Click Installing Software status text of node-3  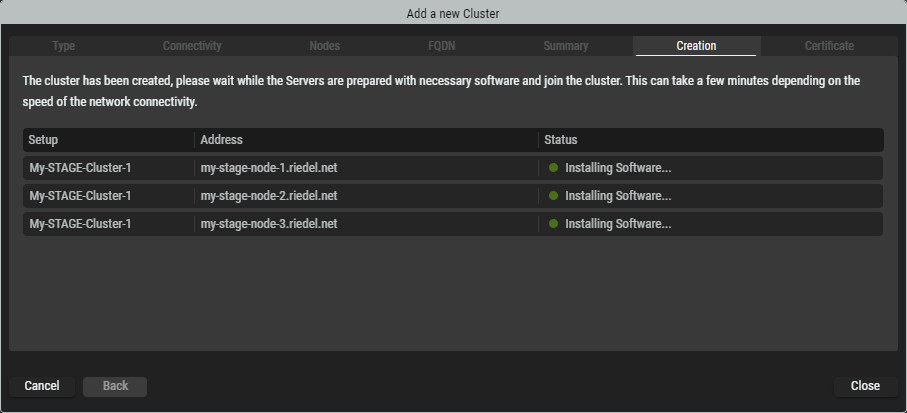pyautogui.click(x=618, y=224)
